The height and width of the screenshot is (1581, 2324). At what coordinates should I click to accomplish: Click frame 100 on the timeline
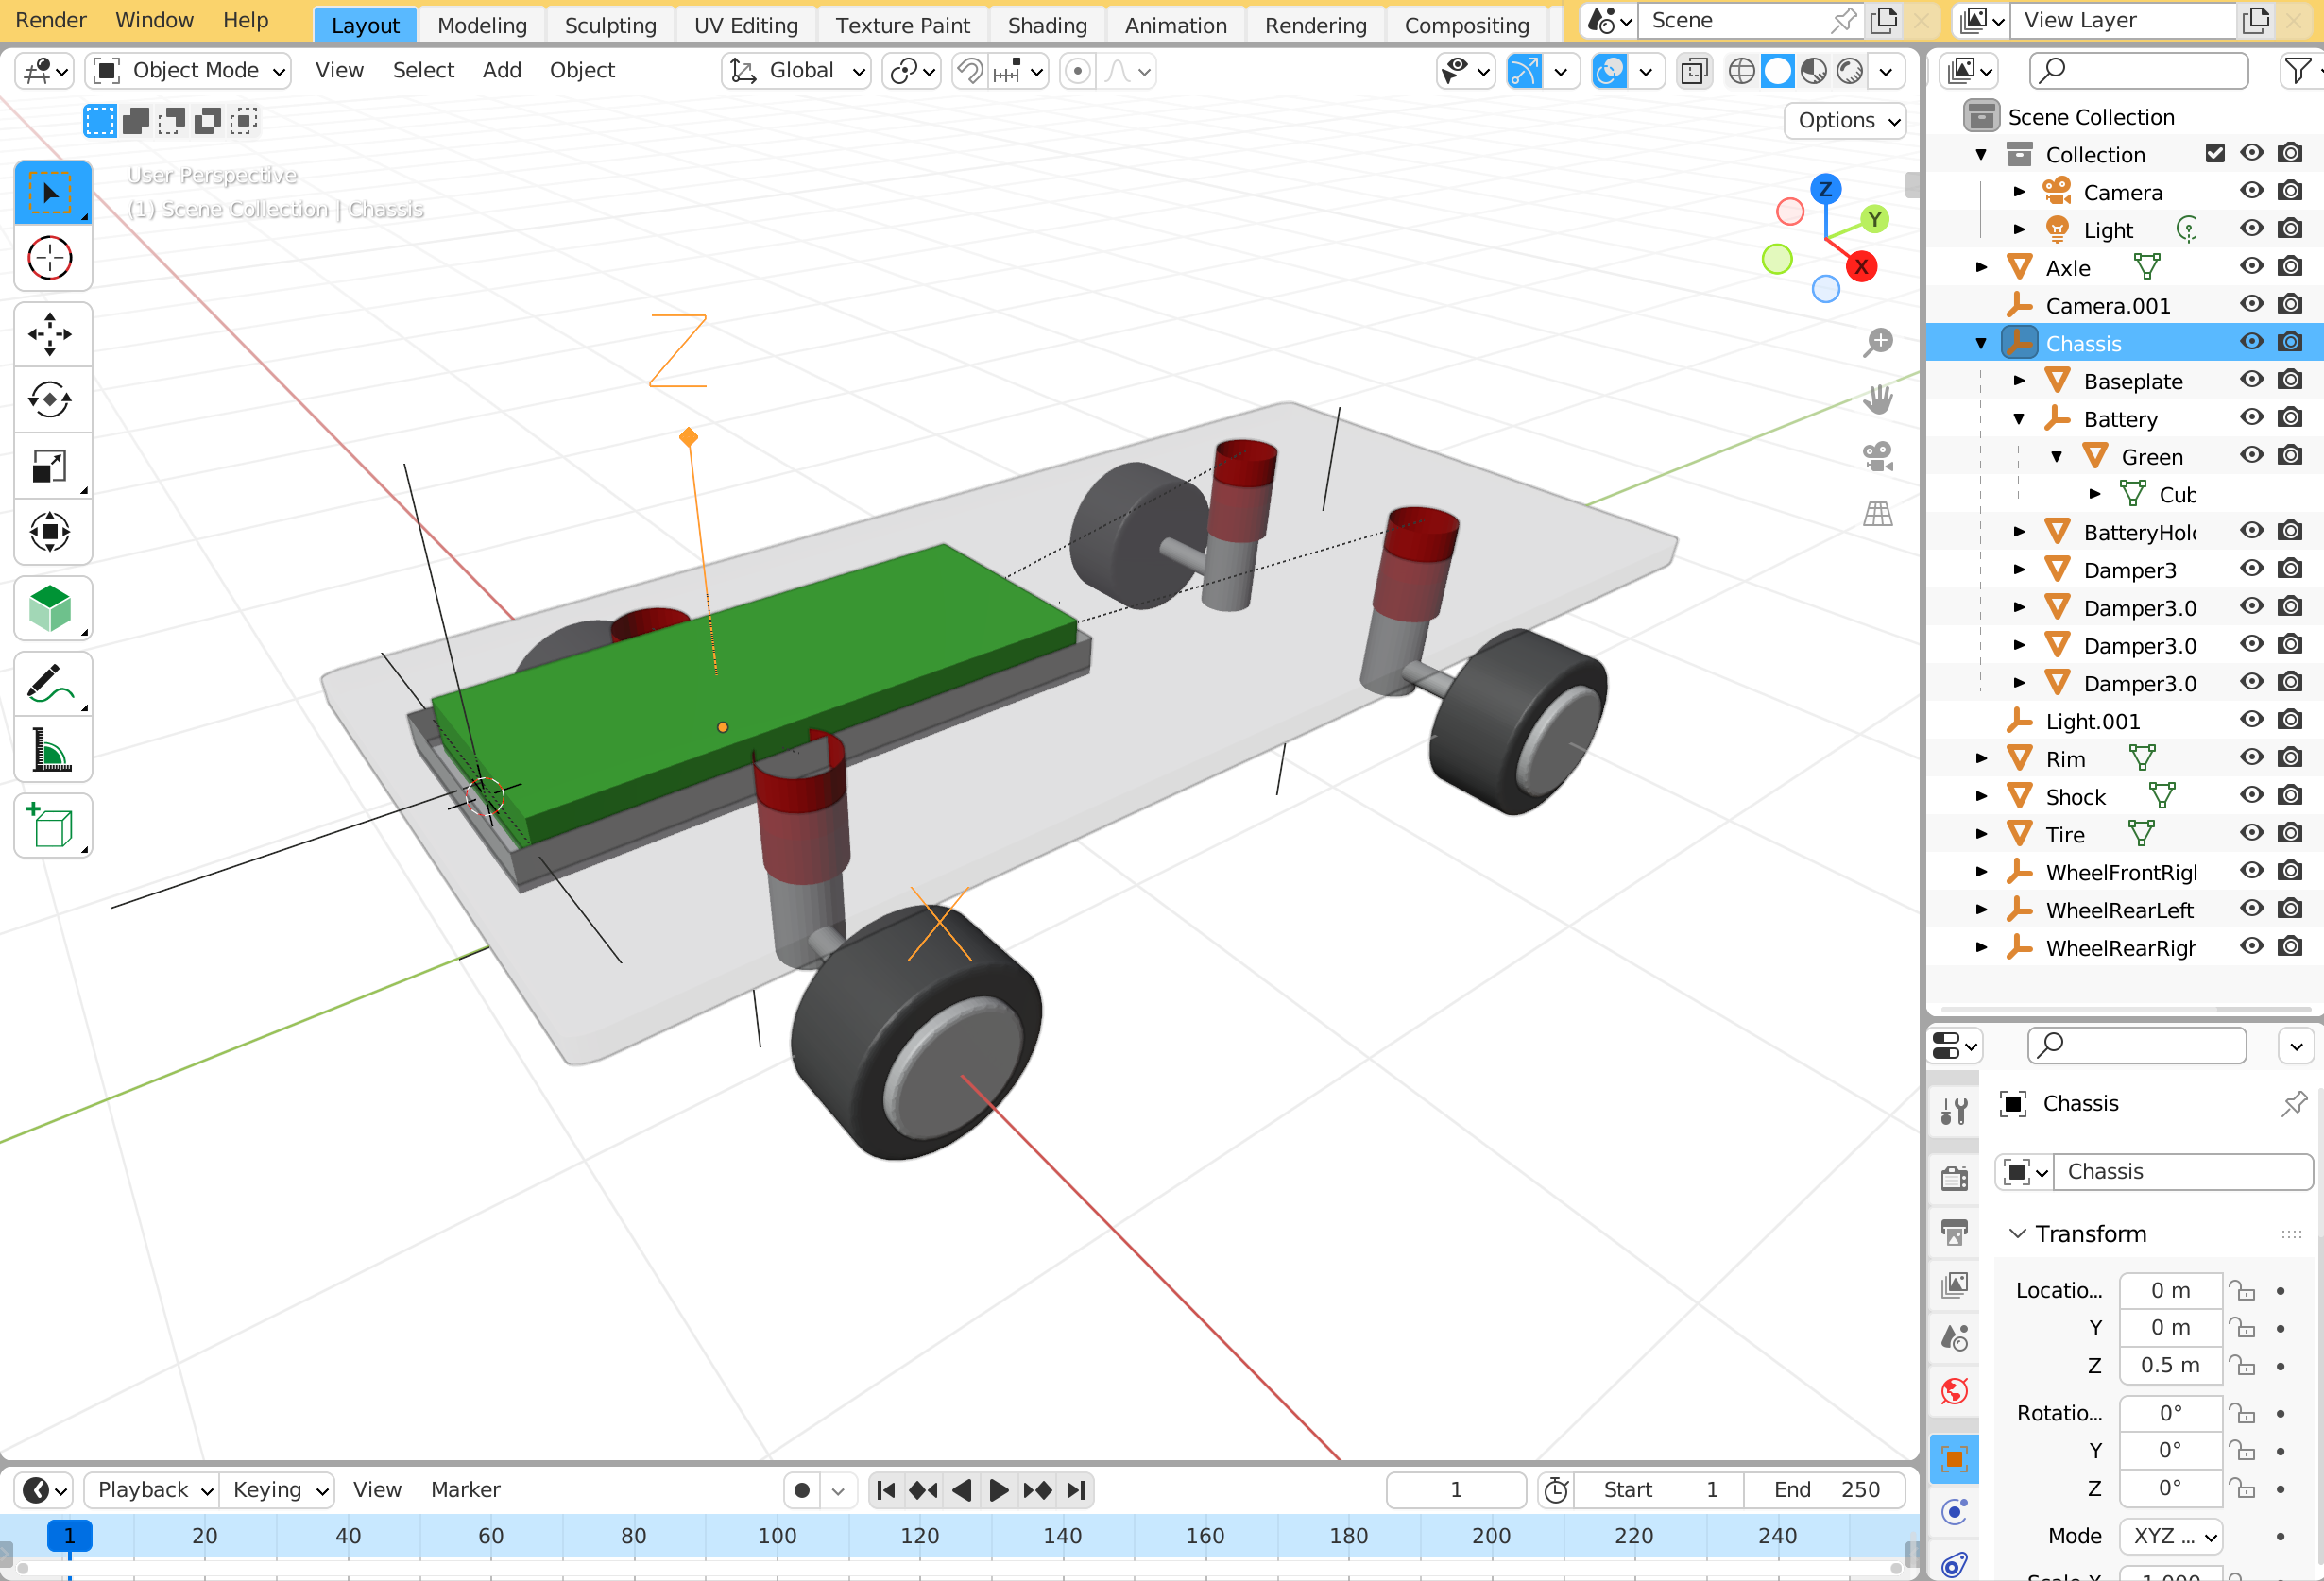point(777,1536)
